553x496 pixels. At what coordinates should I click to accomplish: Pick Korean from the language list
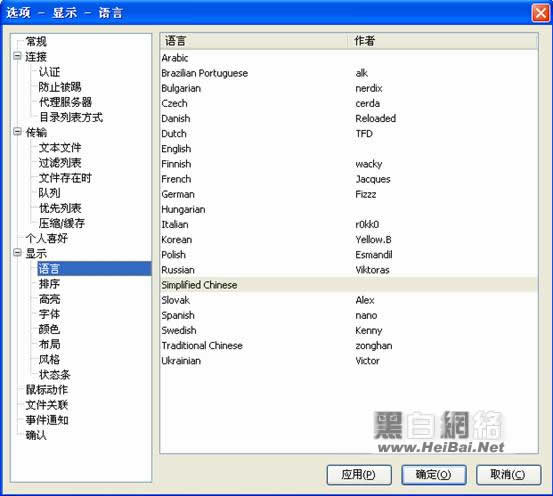pos(349,240)
